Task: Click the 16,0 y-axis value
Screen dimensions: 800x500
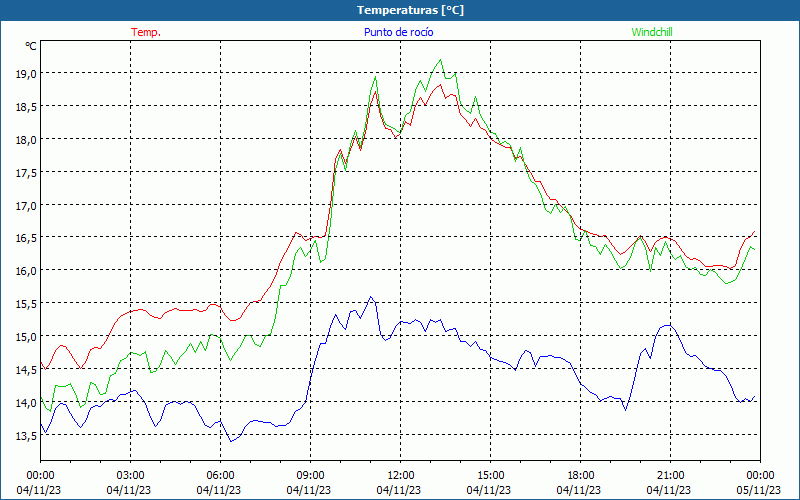Action: pyautogui.click(x=26, y=270)
